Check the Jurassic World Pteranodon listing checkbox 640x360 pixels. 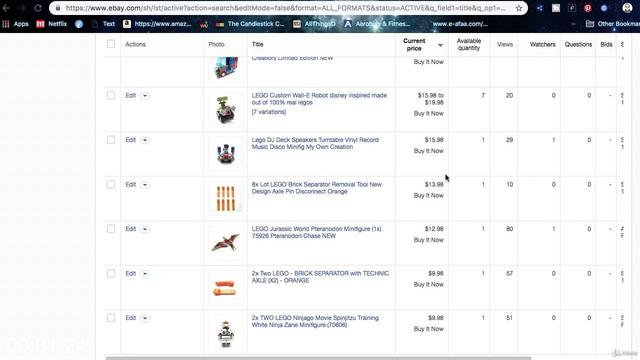(x=111, y=229)
